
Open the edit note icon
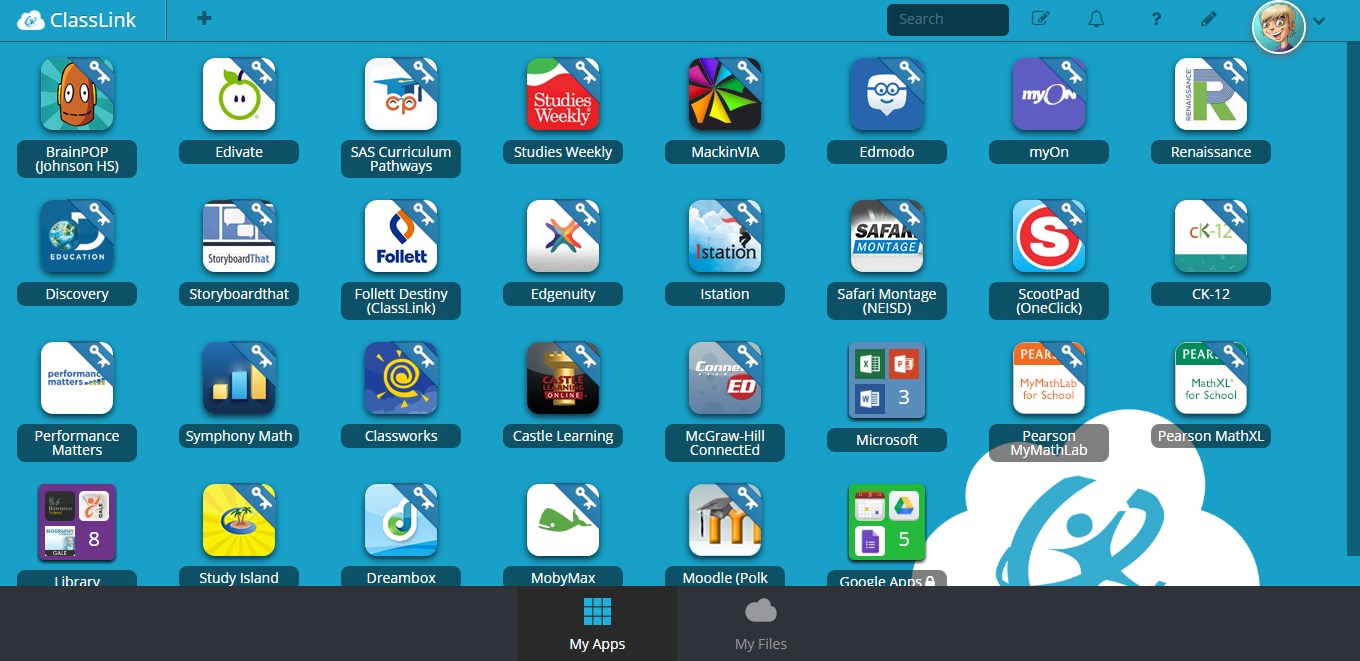(1040, 19)
